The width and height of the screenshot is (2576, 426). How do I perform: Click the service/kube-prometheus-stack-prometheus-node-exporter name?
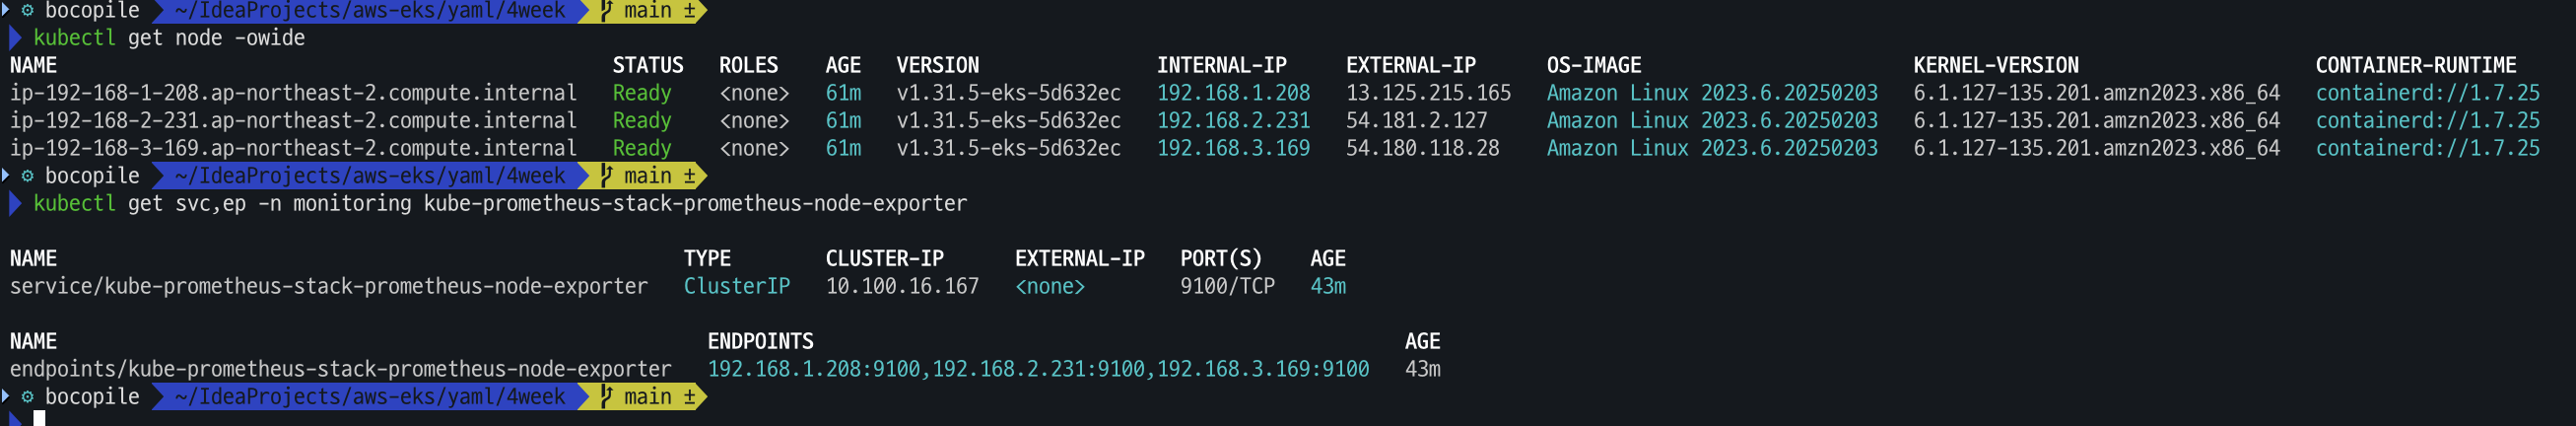[x=328, y=286]
